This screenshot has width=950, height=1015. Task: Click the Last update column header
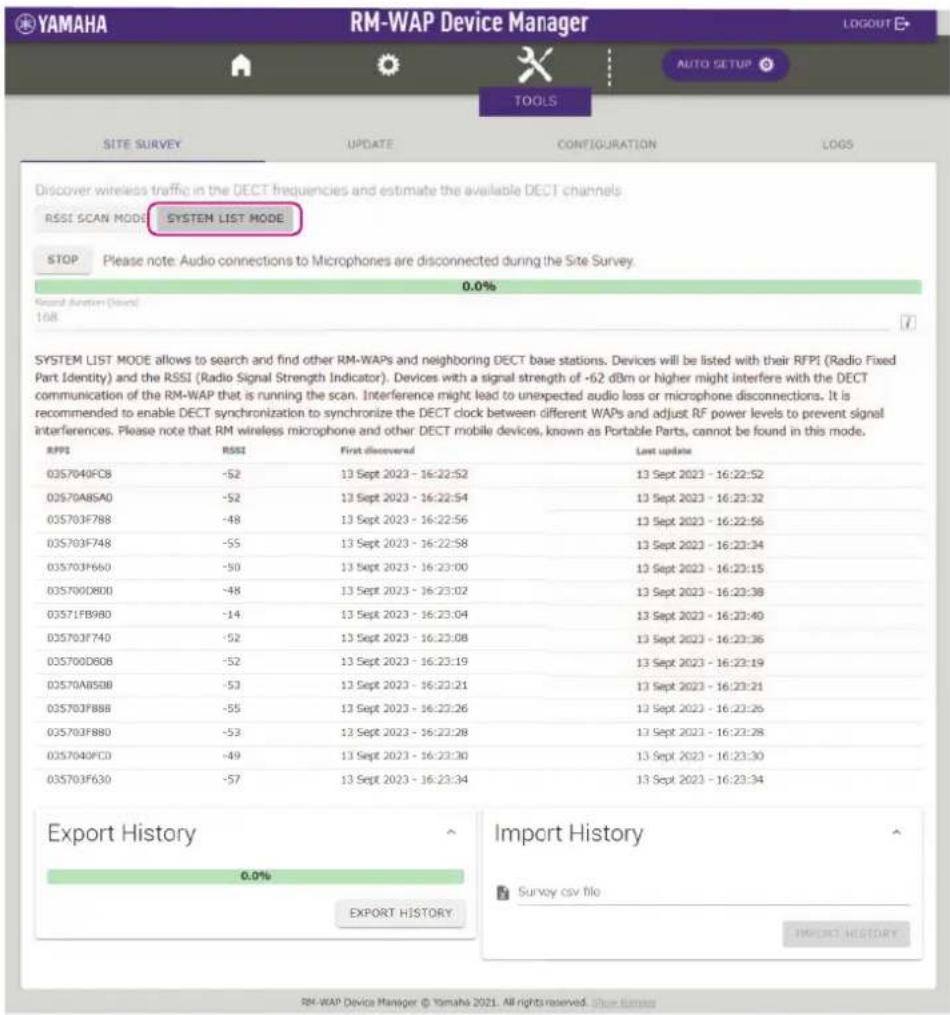click(x=663, y=451)
